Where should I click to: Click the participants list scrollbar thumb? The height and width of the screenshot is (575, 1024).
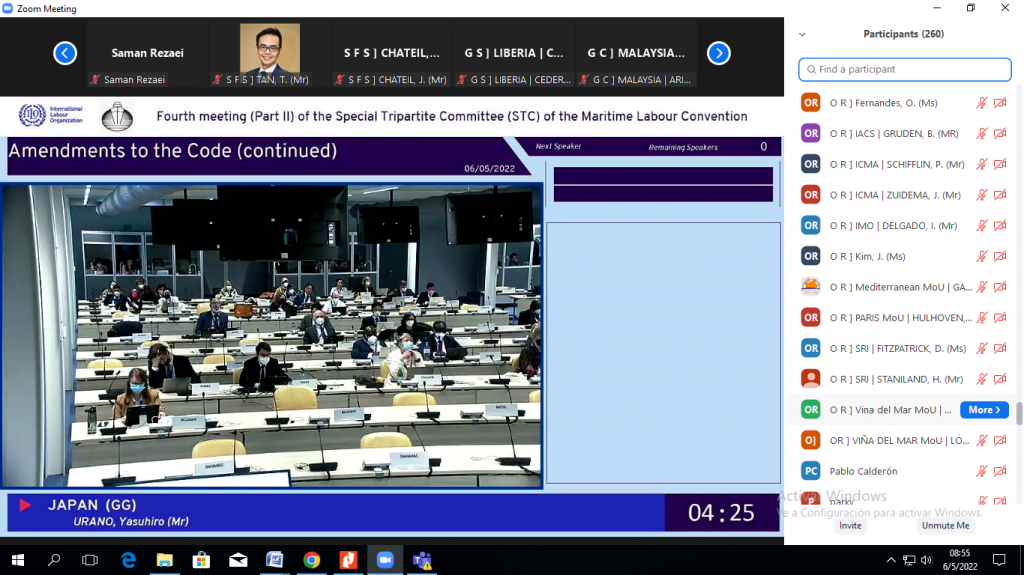pyautogui.click(x=1019, y=413)
